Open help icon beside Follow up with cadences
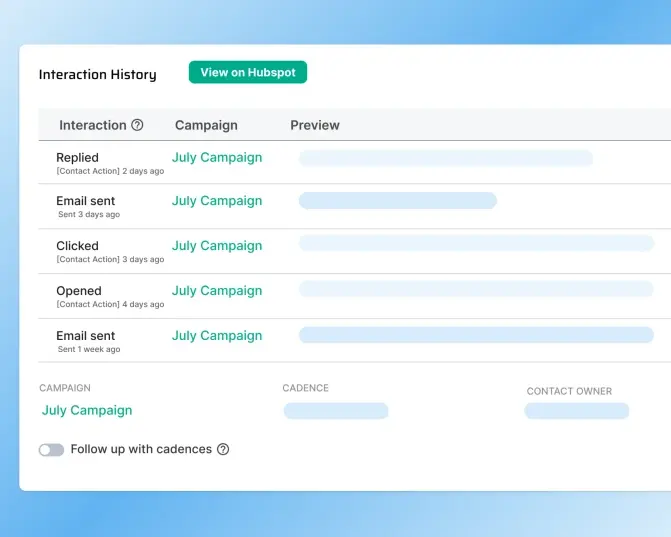Image resolution: width=671 pixels, height=537 pixels. click(223, 449)
